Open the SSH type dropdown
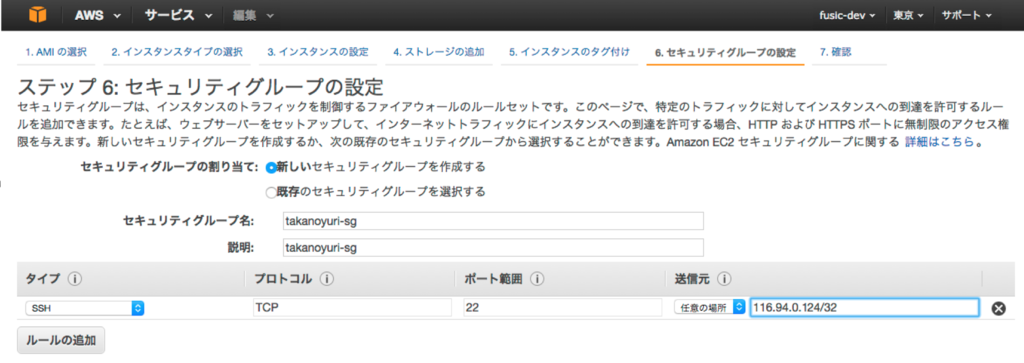Viewport: 1024px width, 363px height. click(x=85, y=308)
